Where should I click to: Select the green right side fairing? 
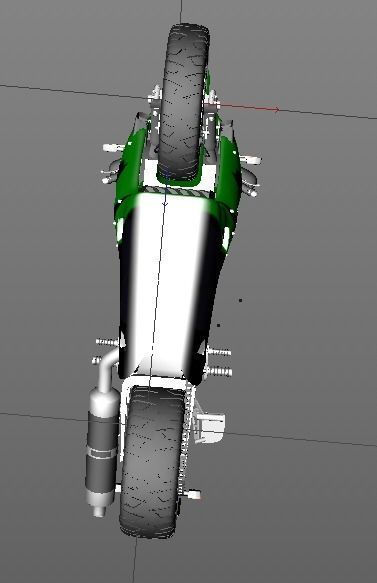coord(228,175)
